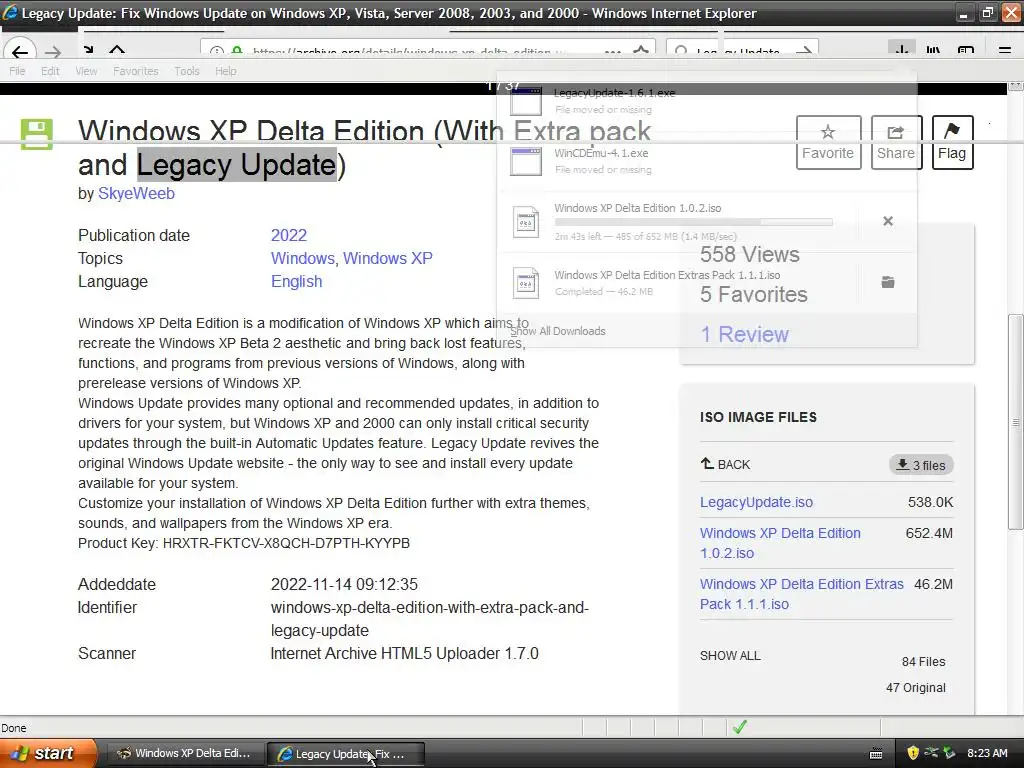Open the Tools menu
The height and width of the screenshot is (768, 1024).
pos(187,71)
